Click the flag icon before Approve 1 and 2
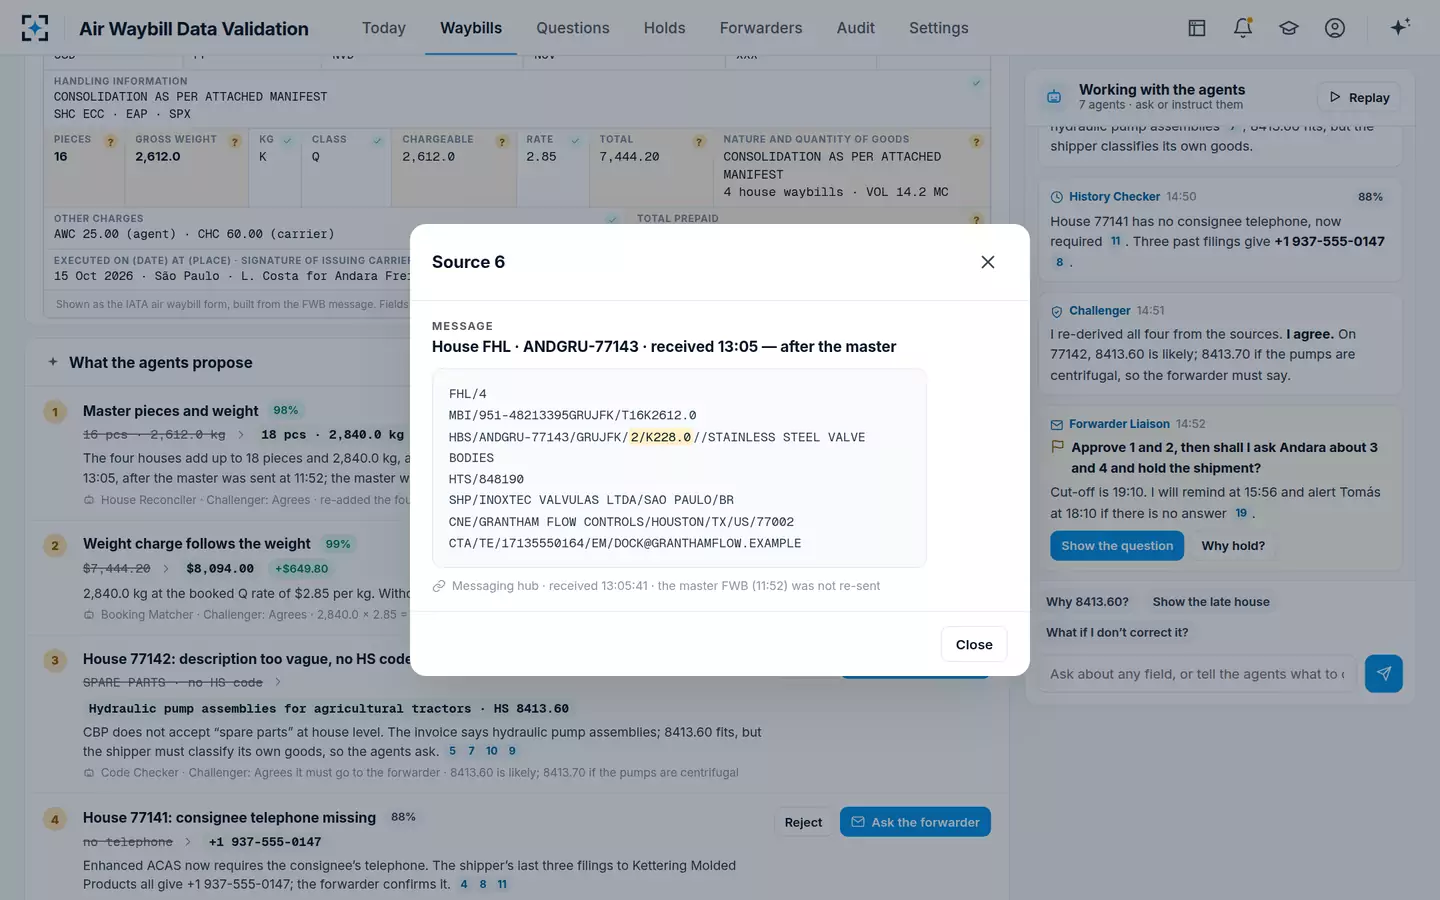1440x900 pixels. tap(1058, 447)
